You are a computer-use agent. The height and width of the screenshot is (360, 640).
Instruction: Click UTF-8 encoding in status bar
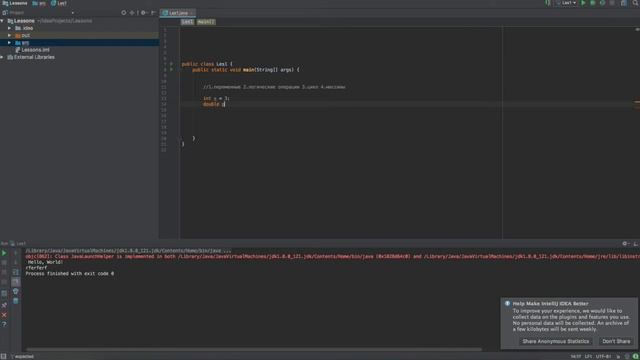[604, 356]
